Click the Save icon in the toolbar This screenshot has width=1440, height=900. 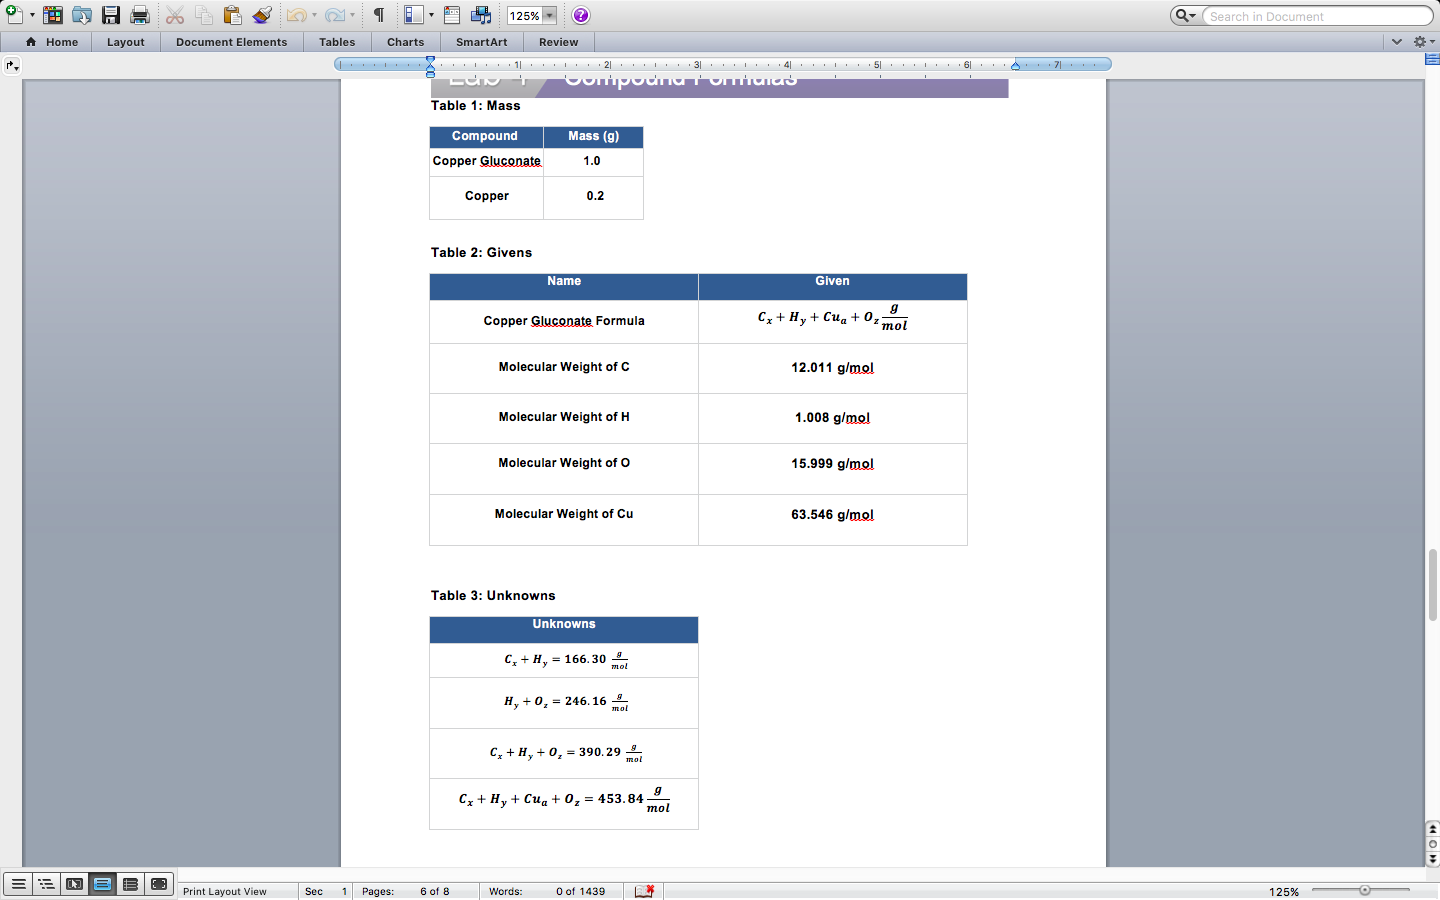click(x=110, y=15)
